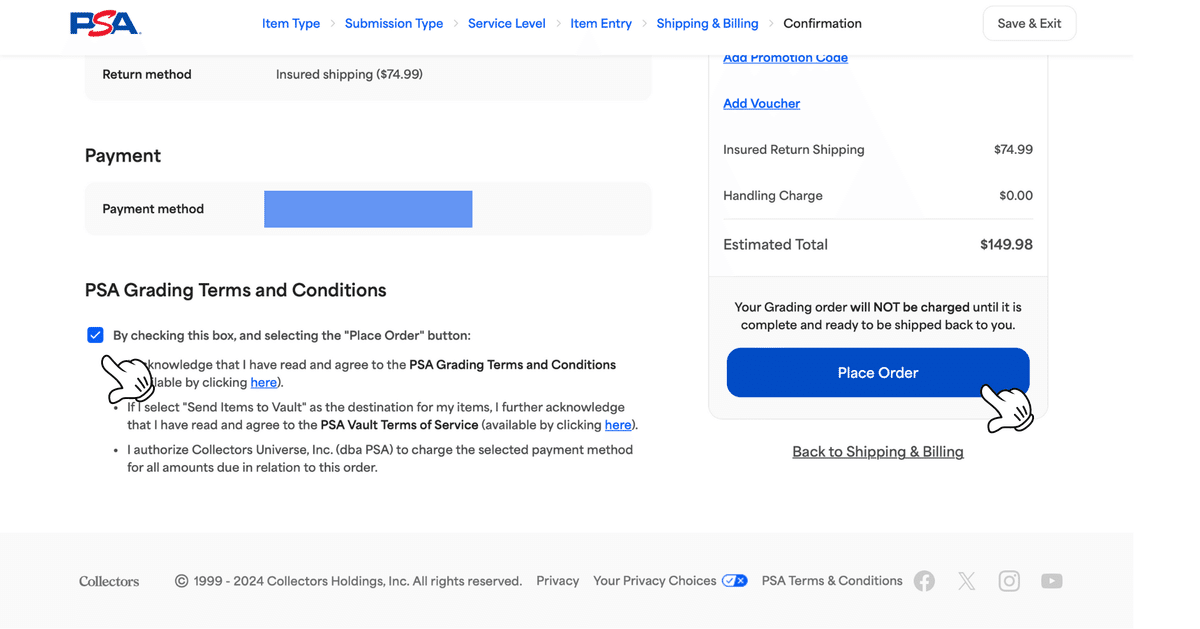
Task: Open Back to Shipping & Billing link
Action: click(x=878, y=452)
